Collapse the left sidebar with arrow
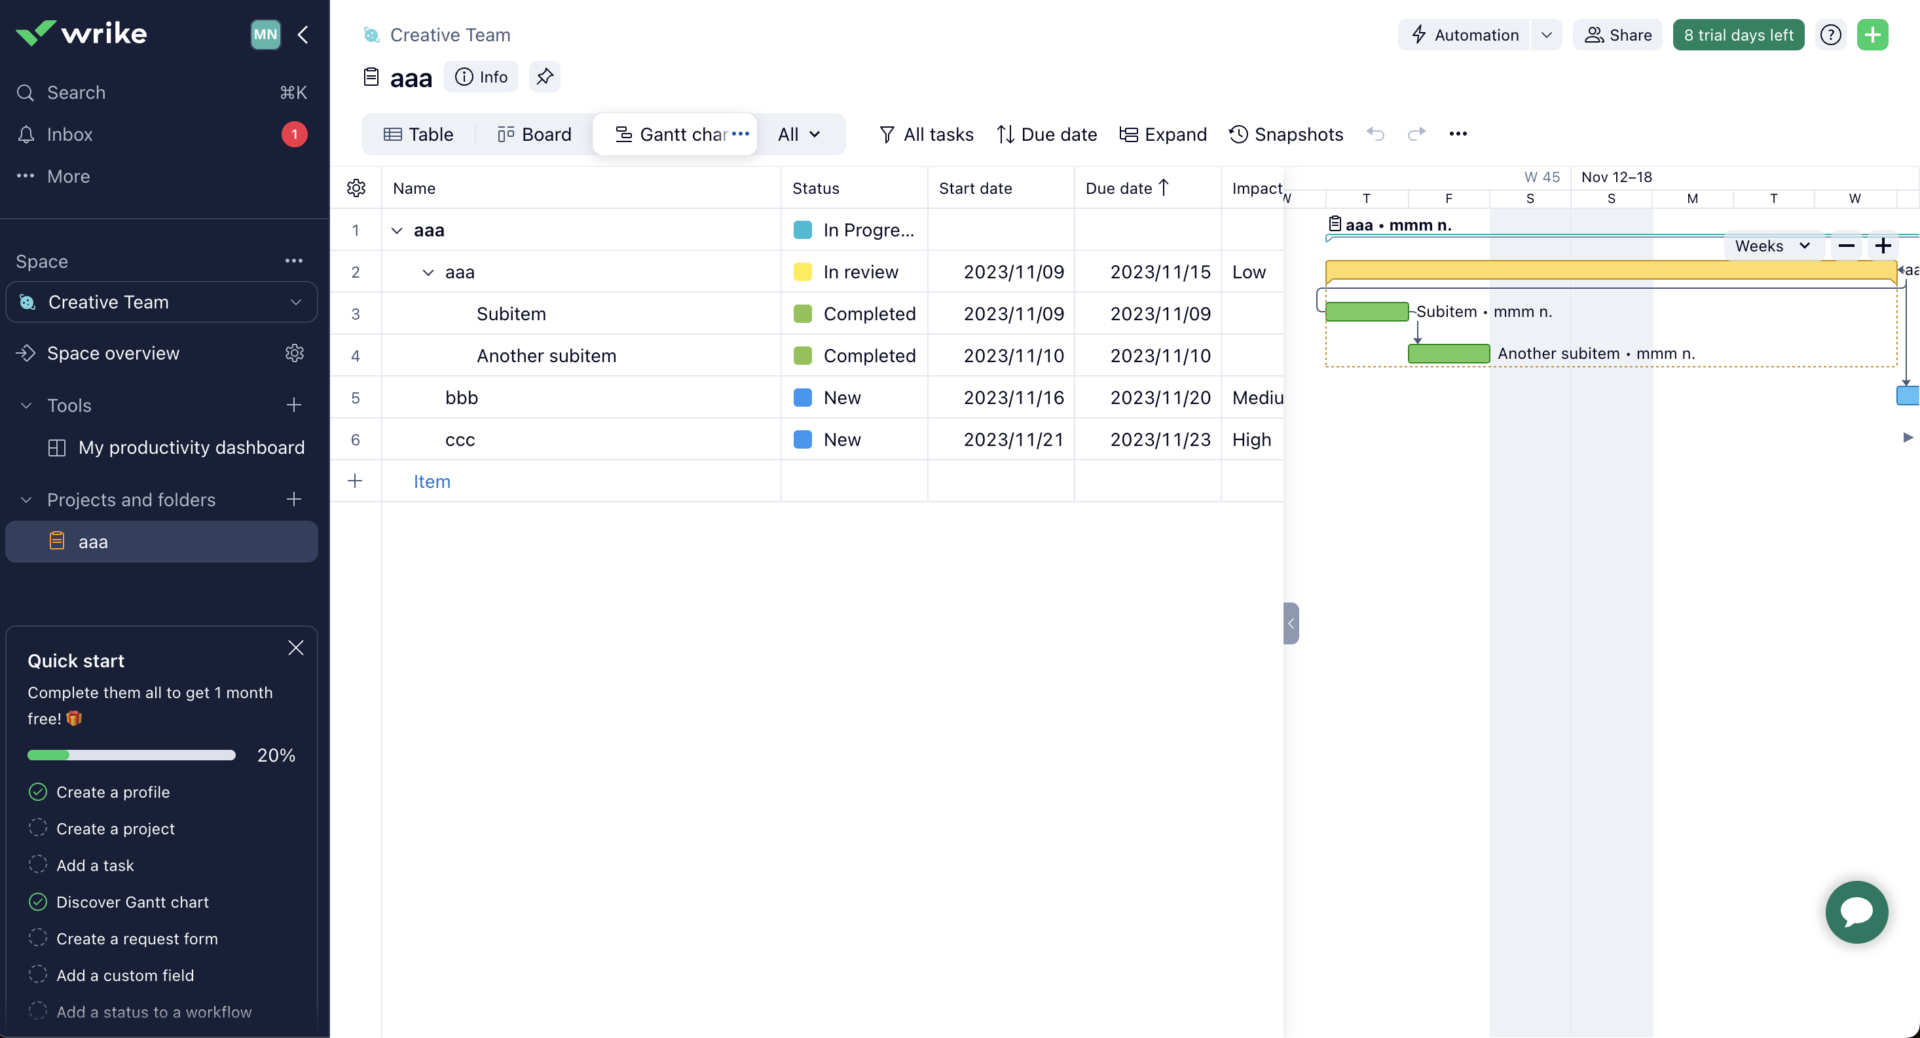The height and width of the screenshot is (1038, 1920). coord(303,35)
